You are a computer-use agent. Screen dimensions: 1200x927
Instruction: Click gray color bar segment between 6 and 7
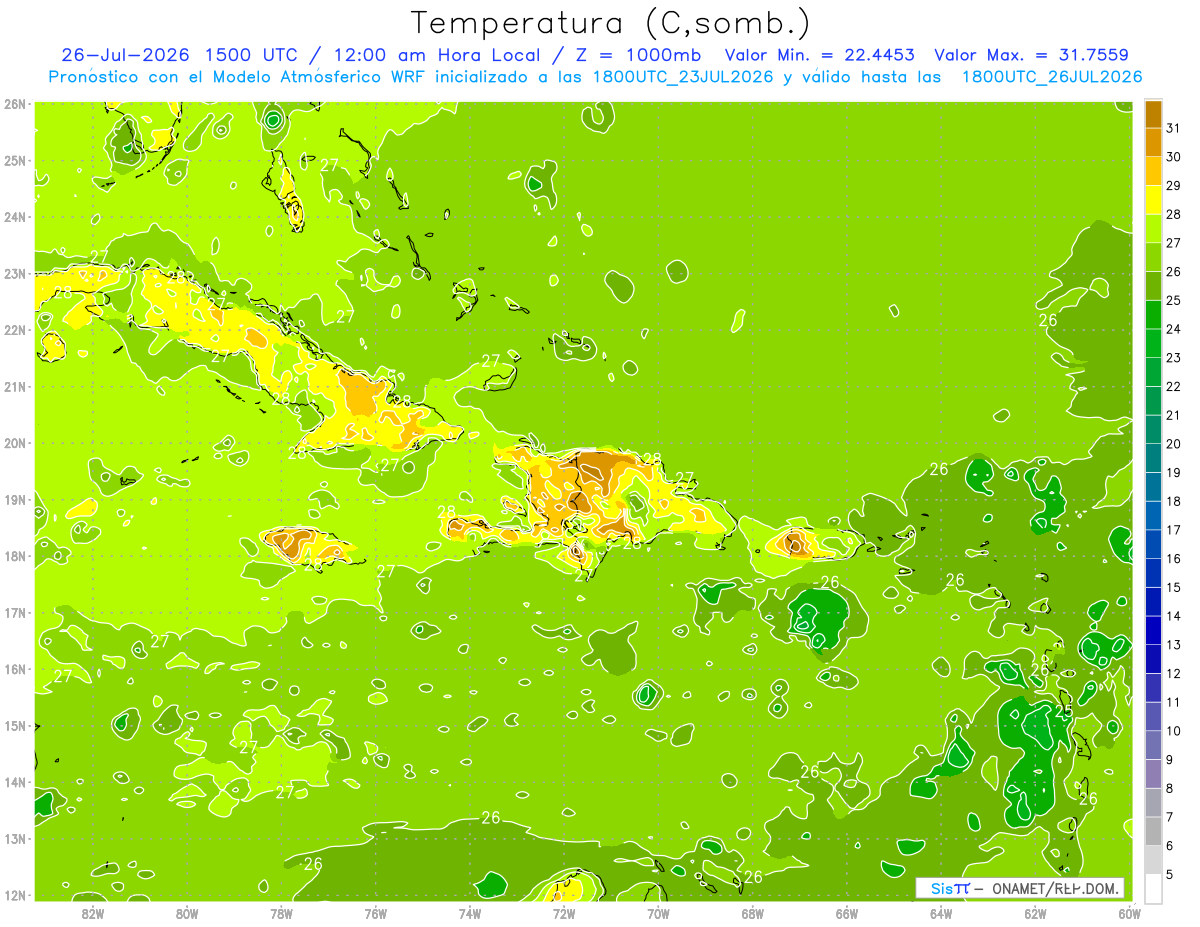pos(1153,832)
